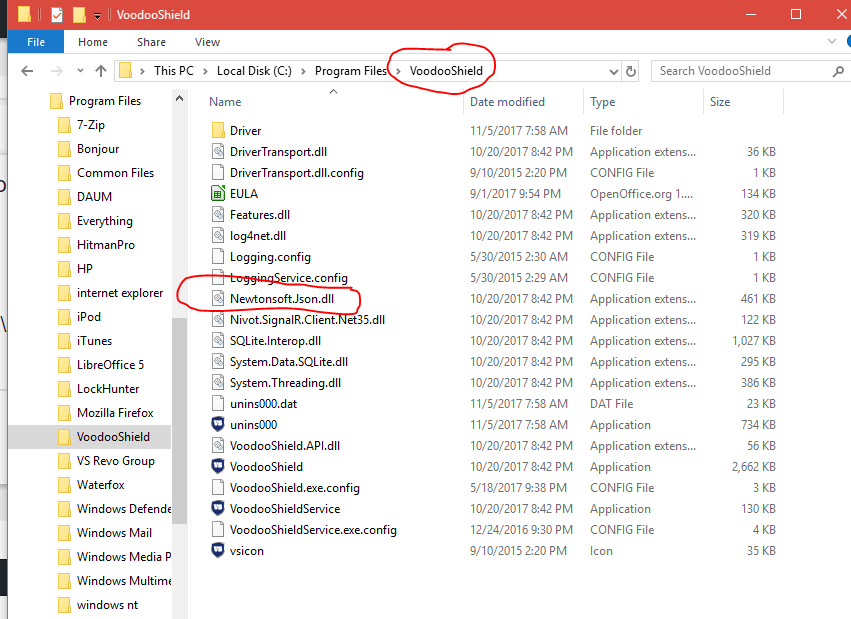Select the VoodooShield.API.dll file icon

(x=218, y=446)
